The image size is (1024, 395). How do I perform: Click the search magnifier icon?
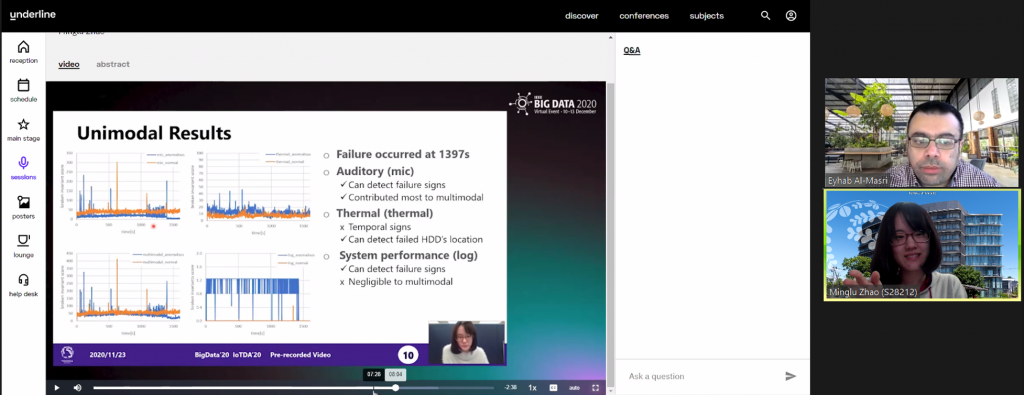[x=765, y=16]
